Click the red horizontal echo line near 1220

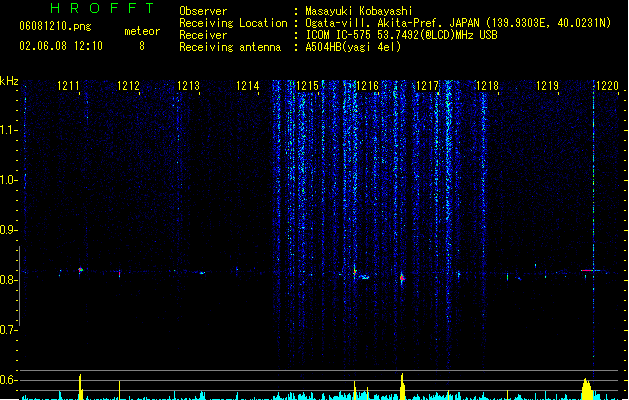pos(587,270)
